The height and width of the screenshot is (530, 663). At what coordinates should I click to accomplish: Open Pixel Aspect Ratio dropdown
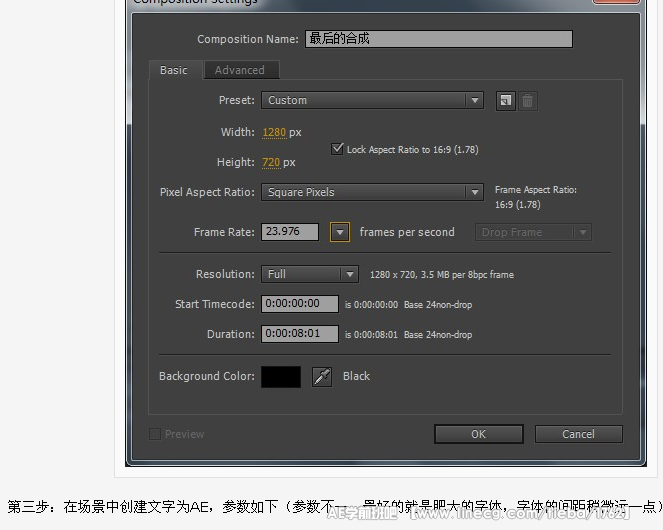(372, 192)
